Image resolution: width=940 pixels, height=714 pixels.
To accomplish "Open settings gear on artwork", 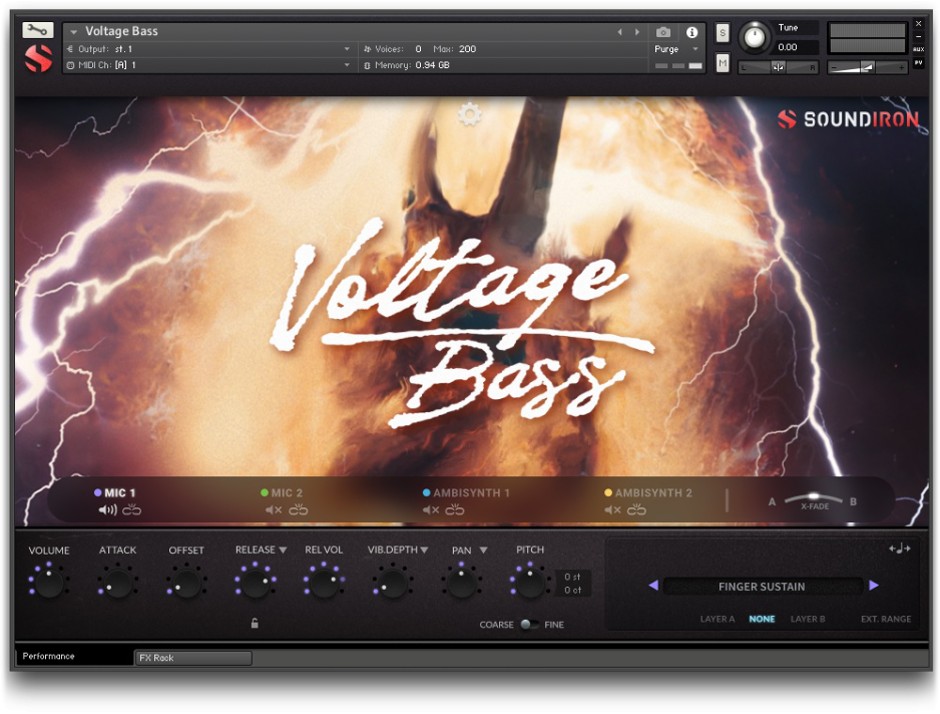I will [x=469, y=114].
